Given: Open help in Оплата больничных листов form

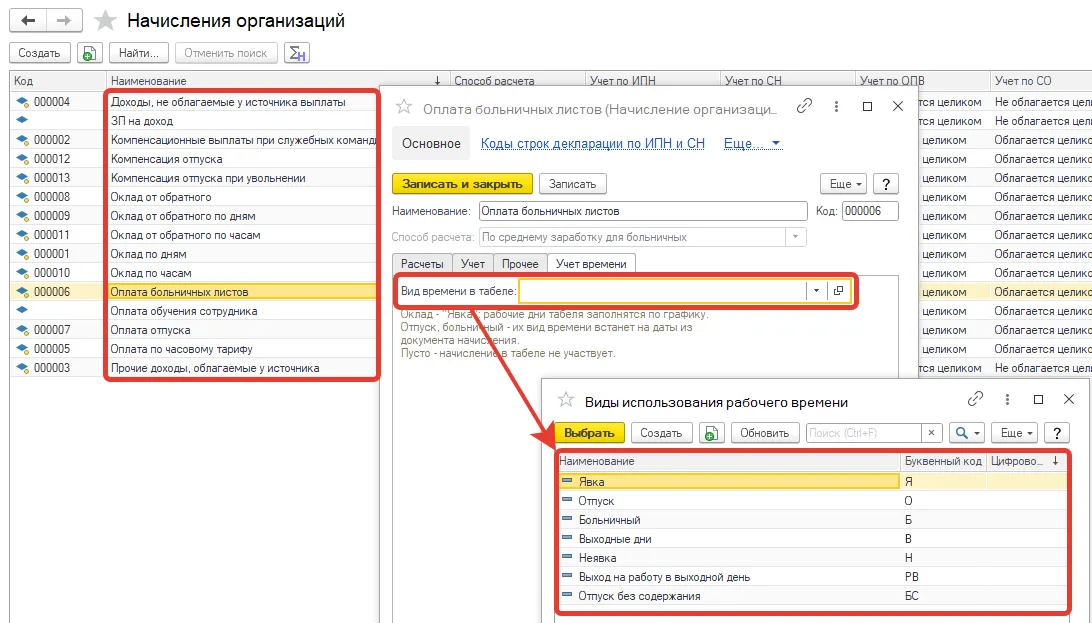Looking at the screenshot, I should 885,184.
